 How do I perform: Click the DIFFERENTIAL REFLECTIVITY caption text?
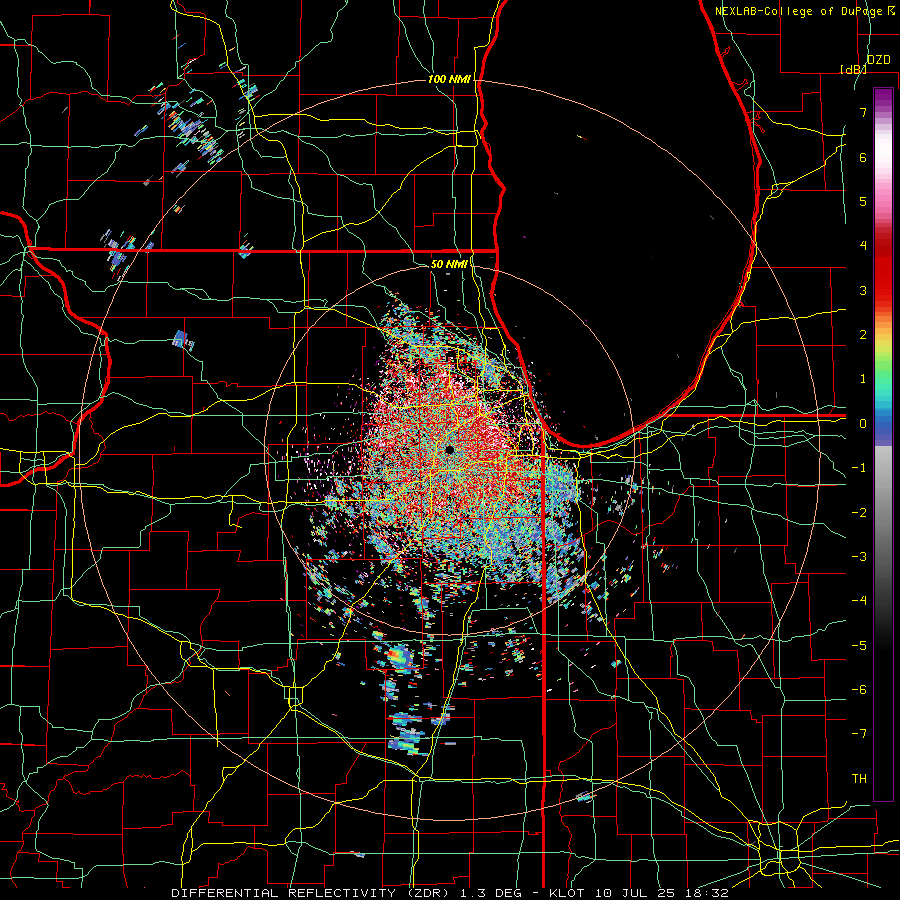point(283,893)
